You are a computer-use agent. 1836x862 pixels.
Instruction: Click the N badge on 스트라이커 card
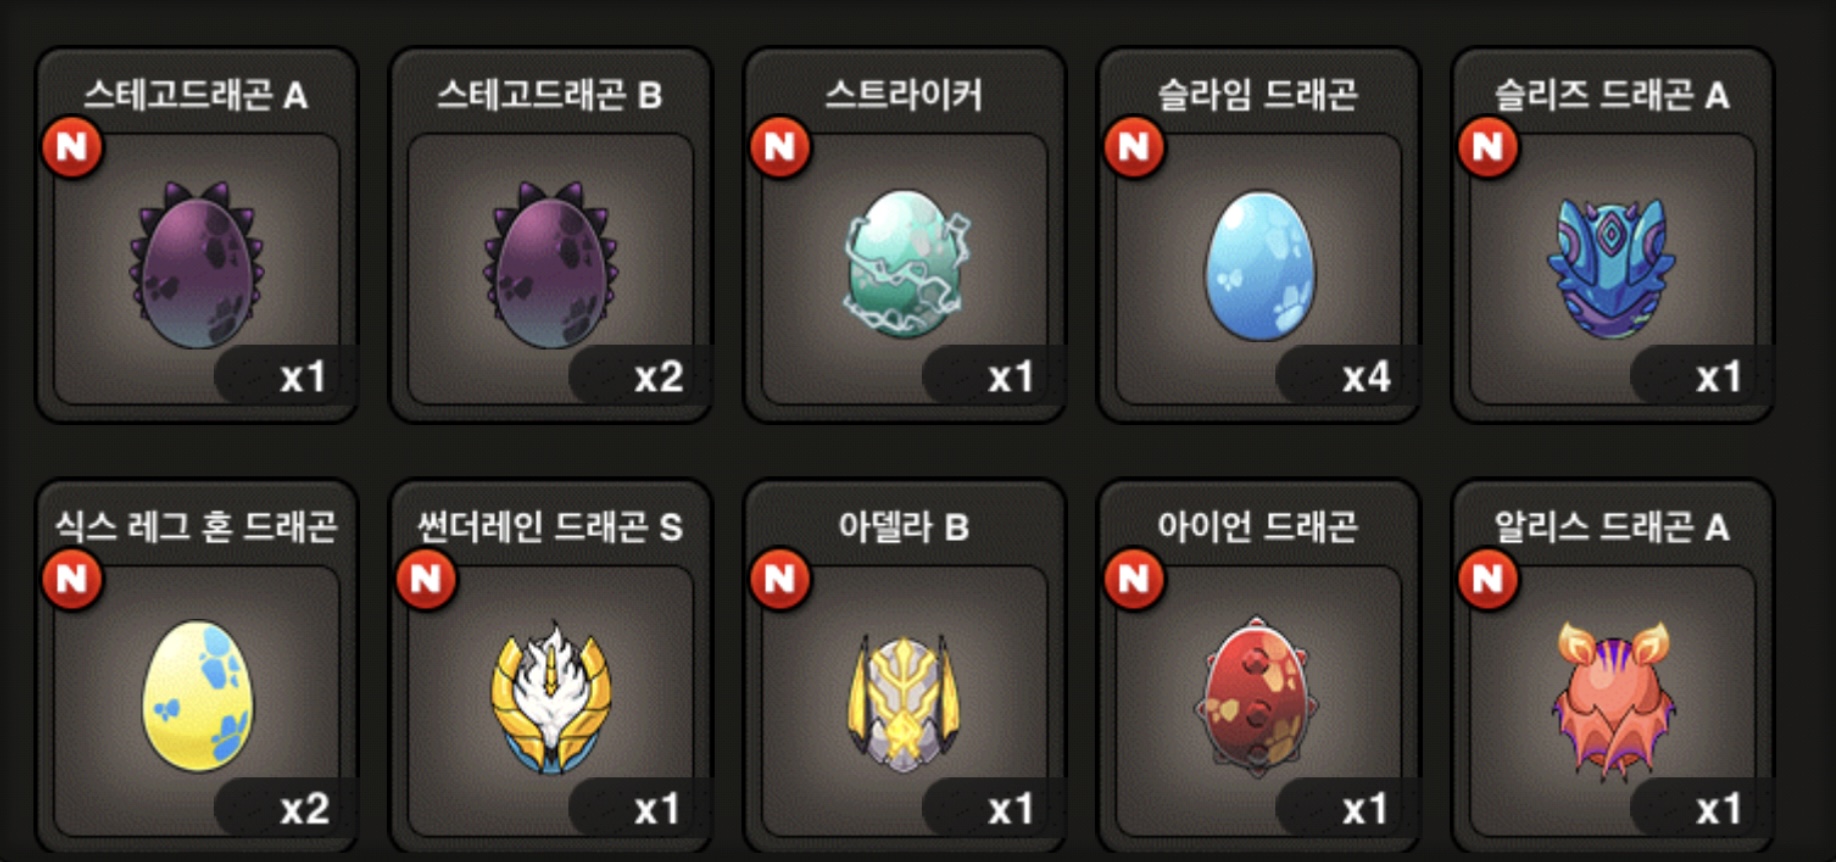[x=780, y=147]
